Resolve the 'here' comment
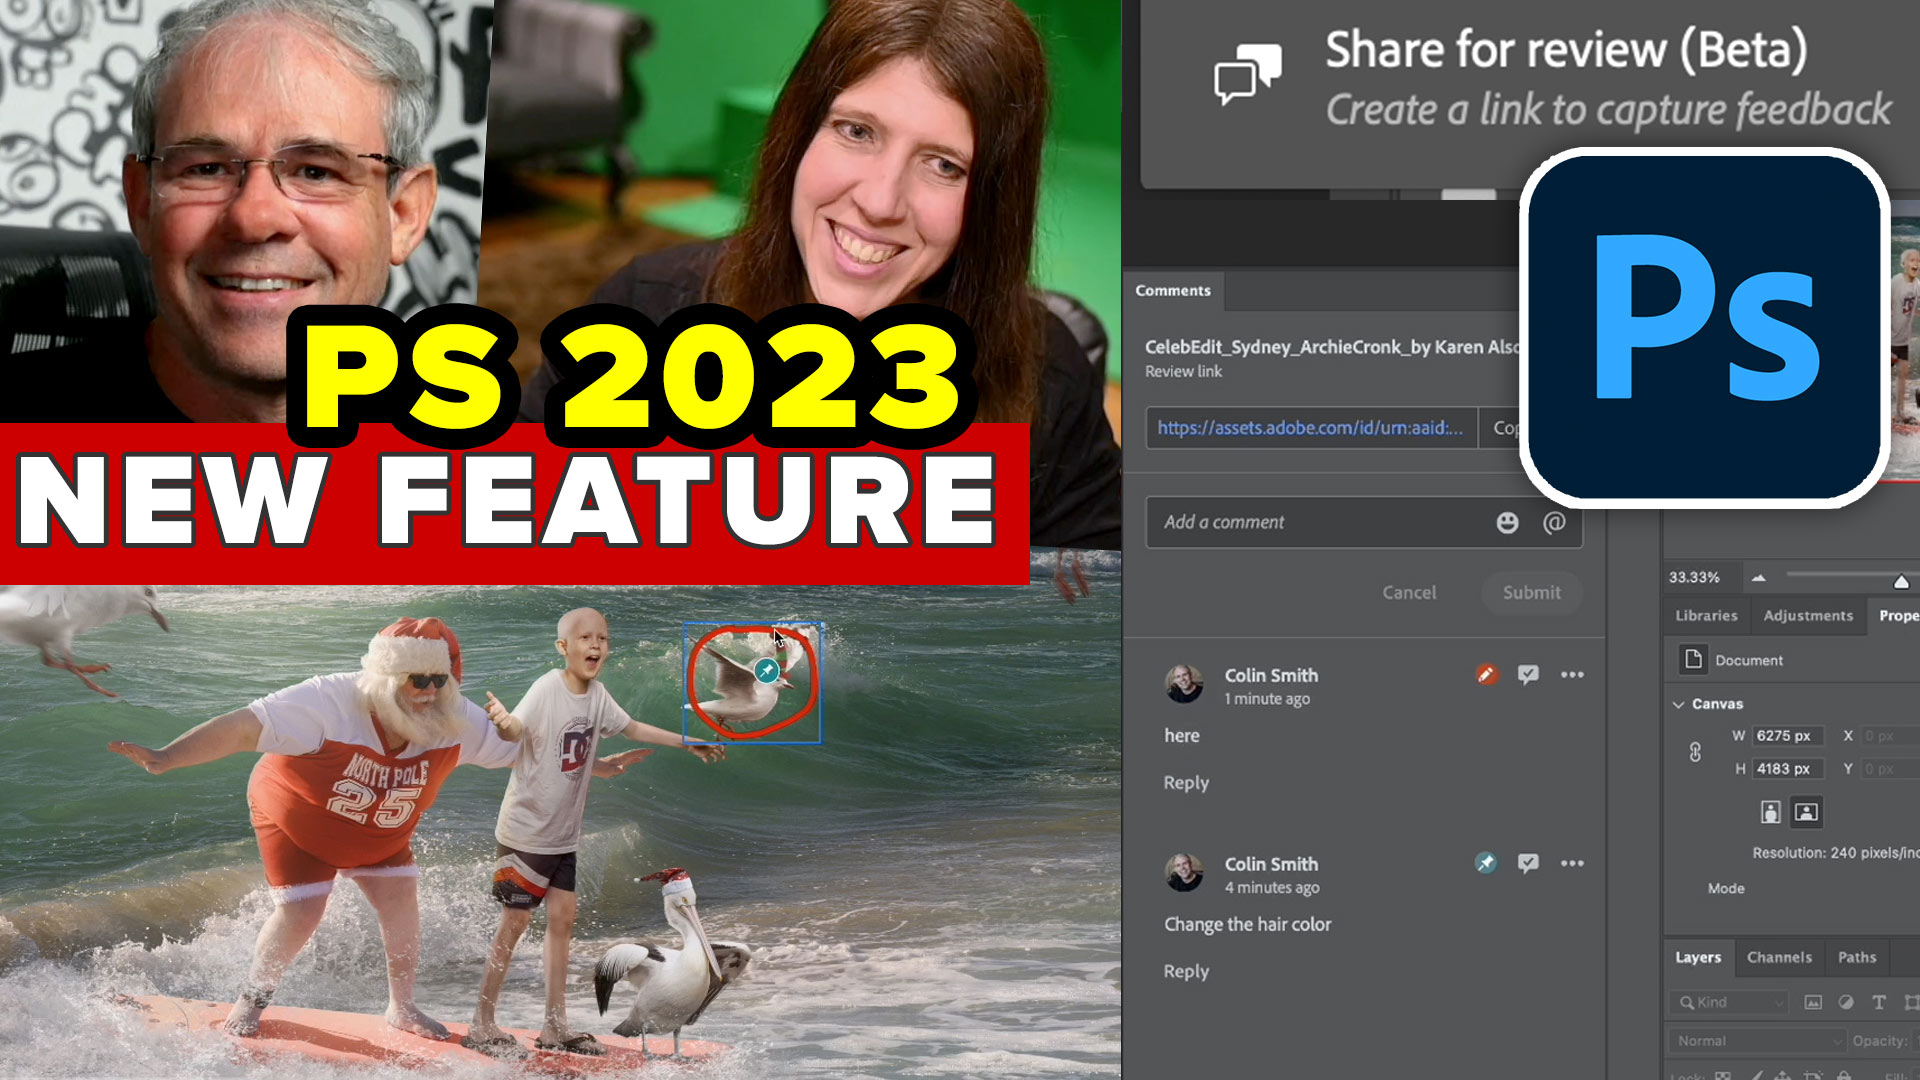The height and width of the screenshot is (1080, 1920). click(x=1528, y=675)
